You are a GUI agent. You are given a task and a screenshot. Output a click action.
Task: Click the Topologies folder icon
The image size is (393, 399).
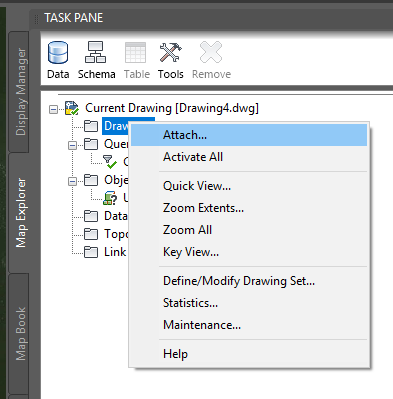pyautogui.click(x=91, y=234)
